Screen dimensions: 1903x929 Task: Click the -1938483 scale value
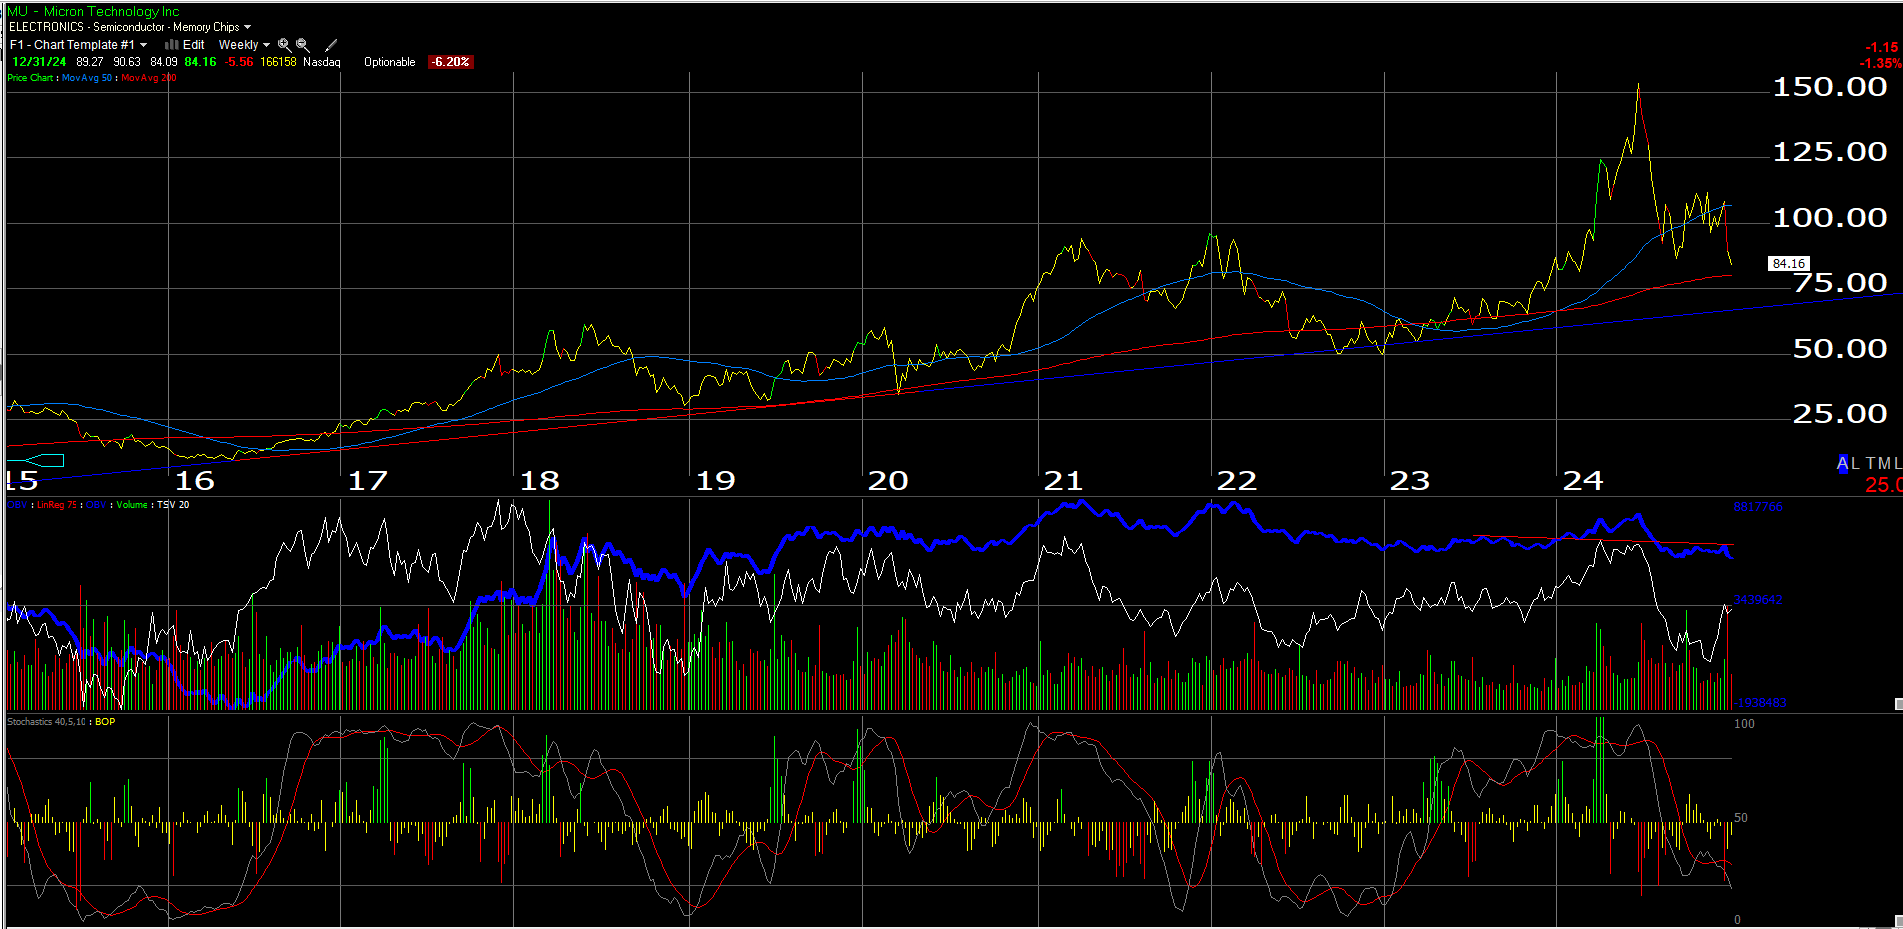coord(1760,703)
